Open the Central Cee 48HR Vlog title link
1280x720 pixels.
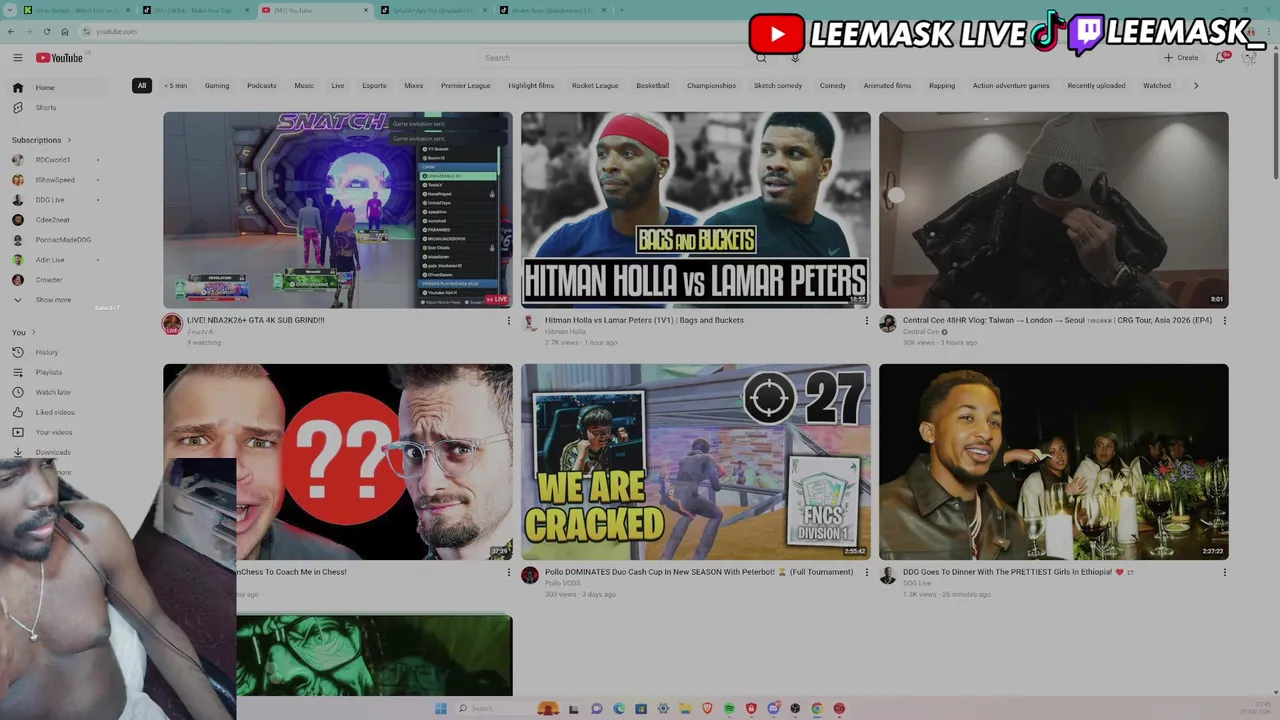(x=1057, y=320)
